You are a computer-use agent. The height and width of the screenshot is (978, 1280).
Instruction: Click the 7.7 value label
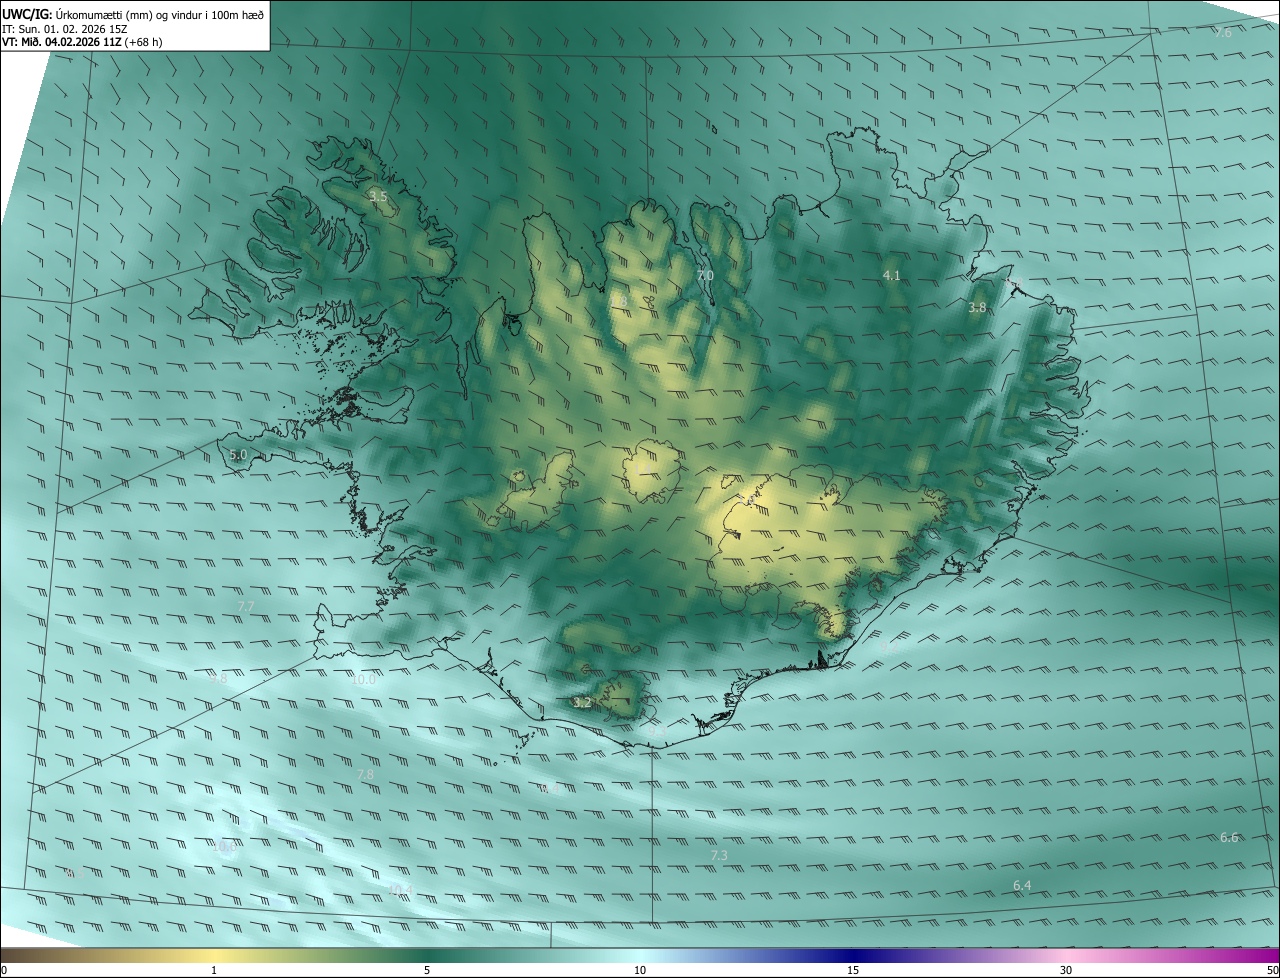246,606
